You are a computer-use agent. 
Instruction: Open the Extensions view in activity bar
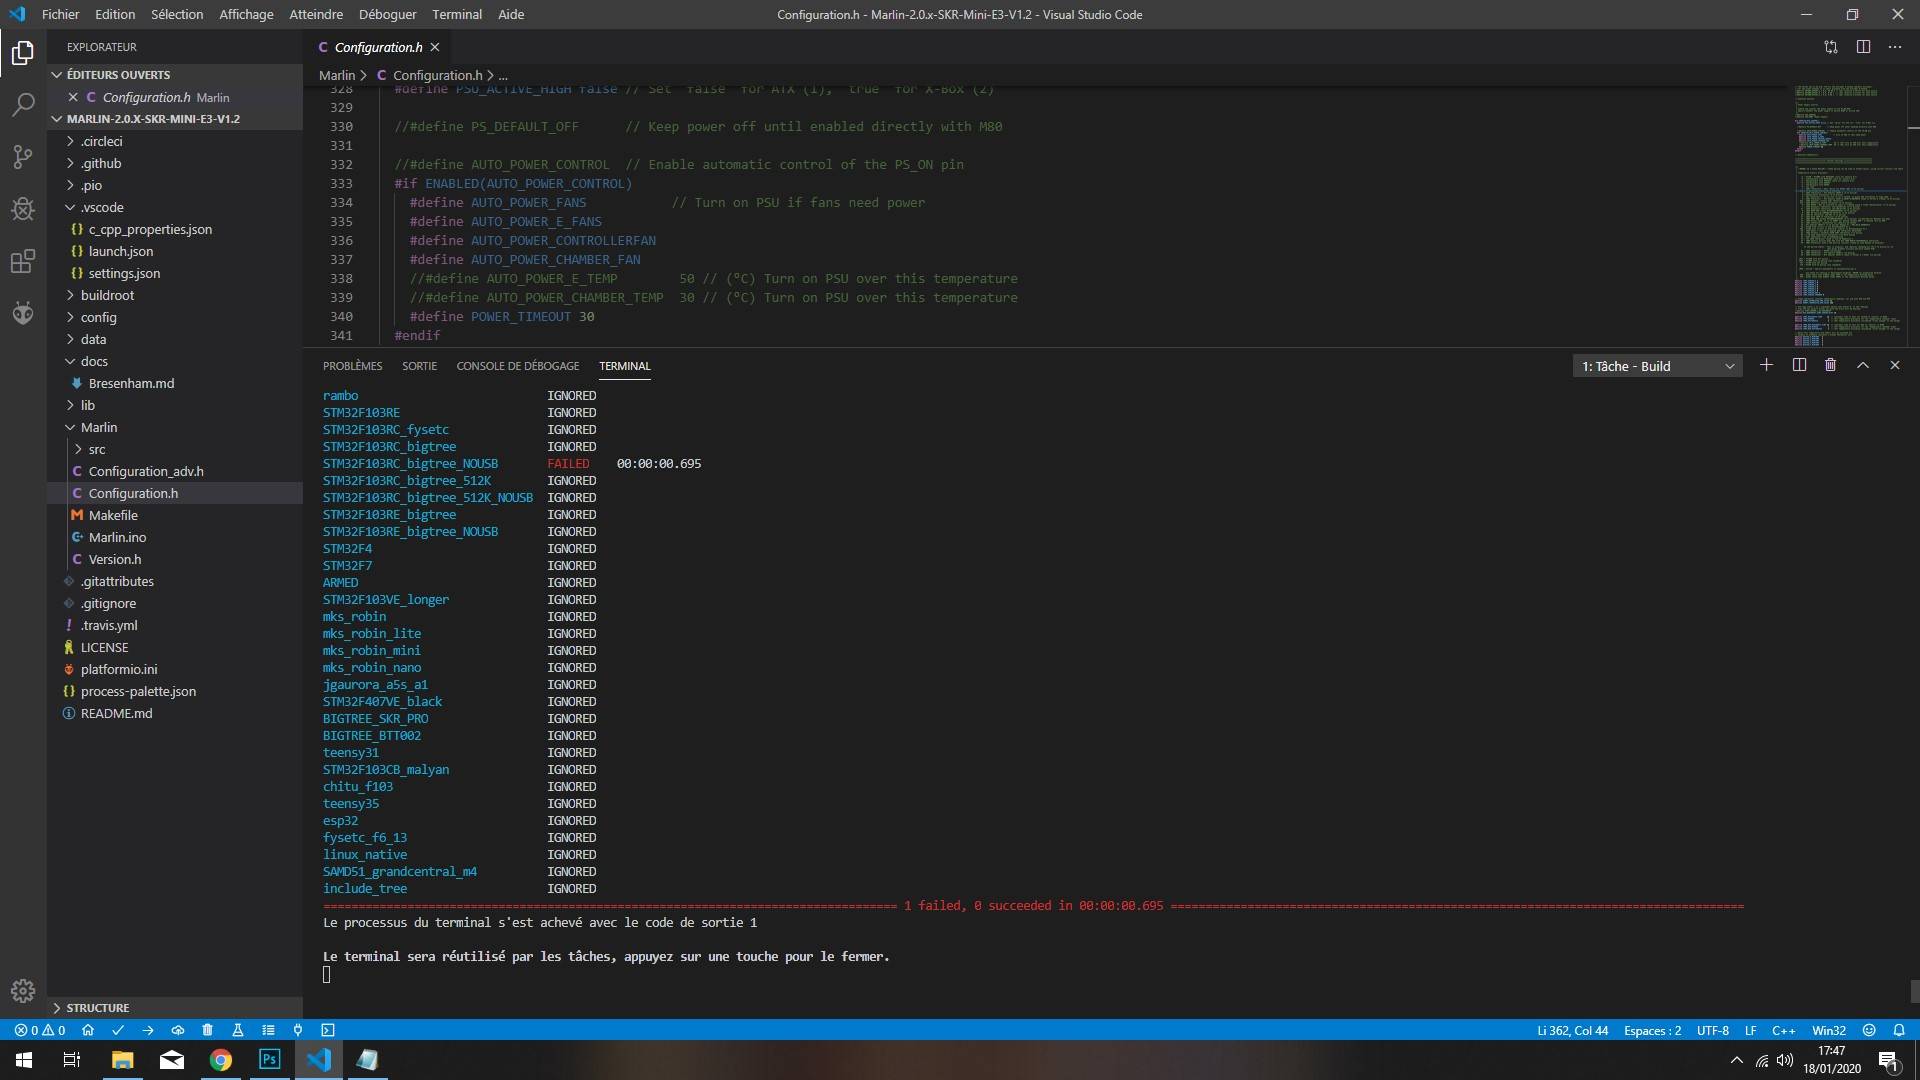click(22, 262)
